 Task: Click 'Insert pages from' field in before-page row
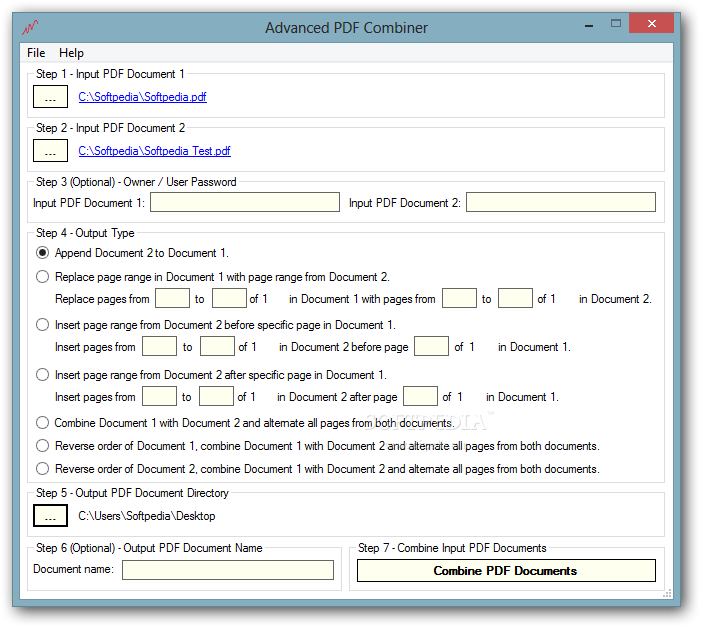[x=160, y=347]
